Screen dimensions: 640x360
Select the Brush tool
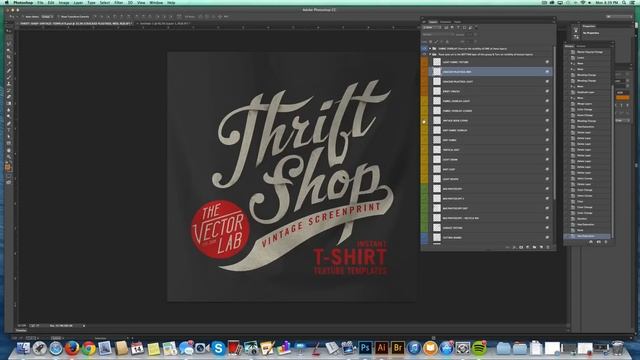(x=9, y=77)
